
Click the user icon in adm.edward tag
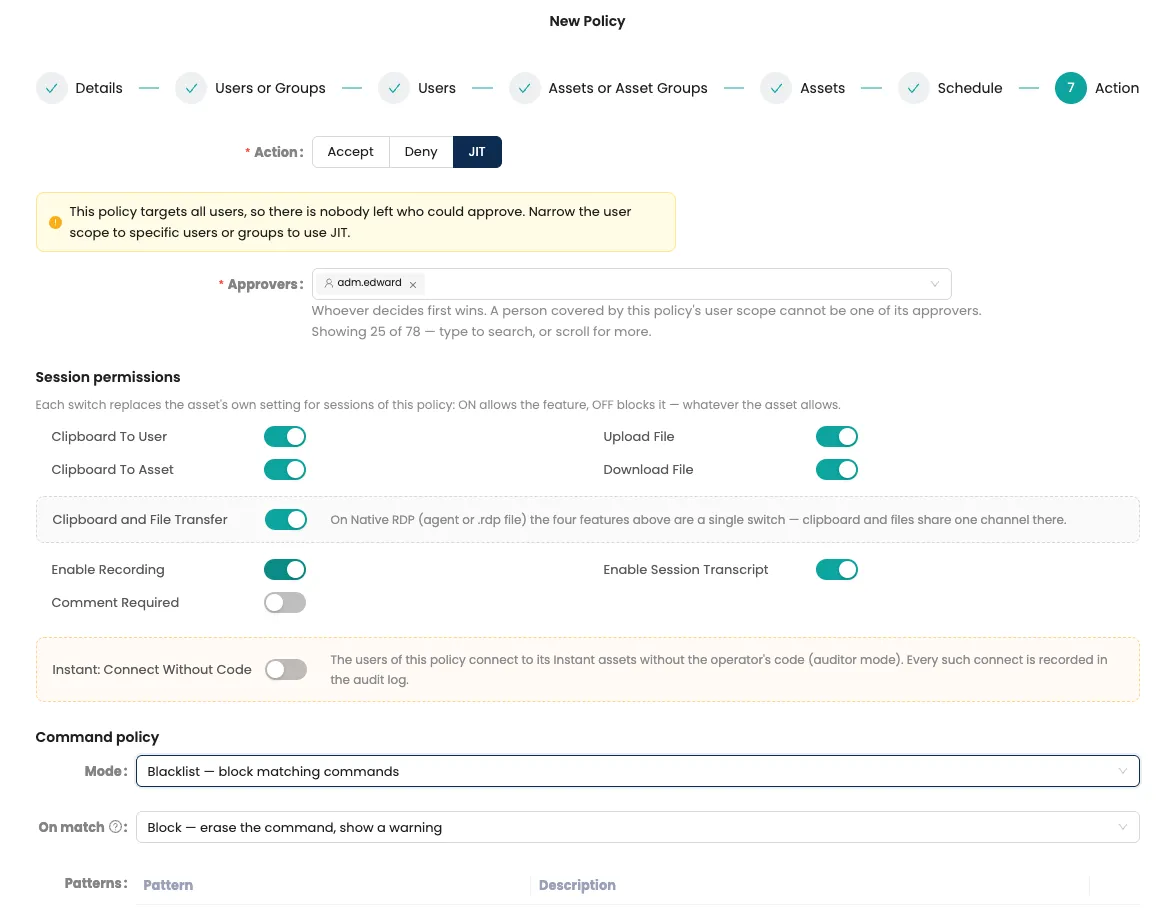click(x=329, y=283)
